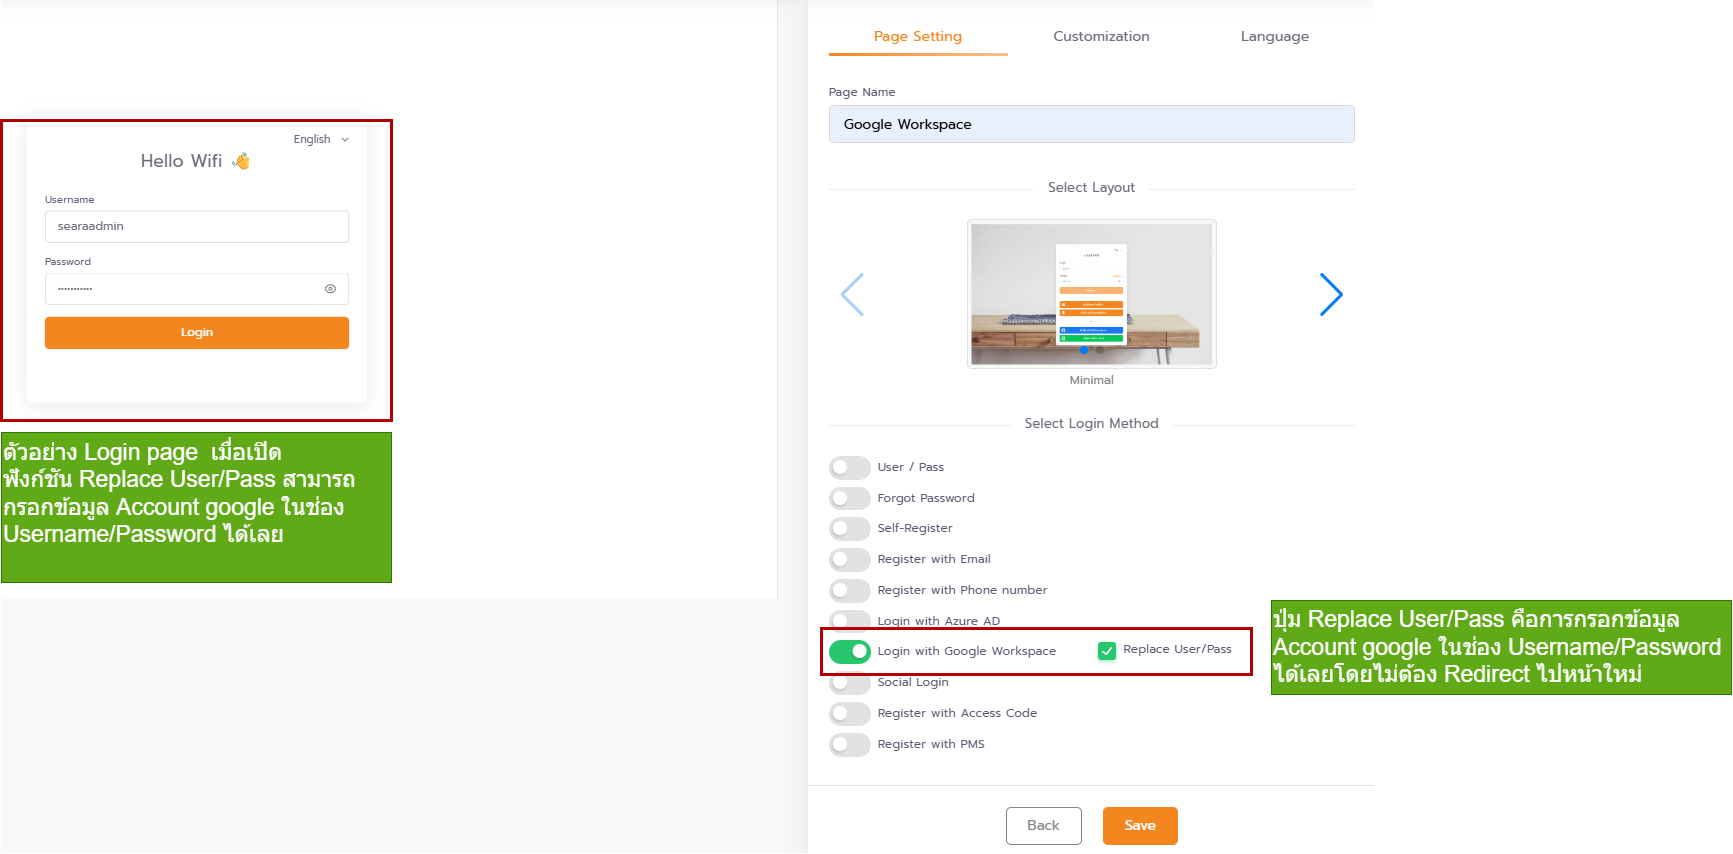
Task: Enable Register with Phone number
Action: [x=849, y=591]
